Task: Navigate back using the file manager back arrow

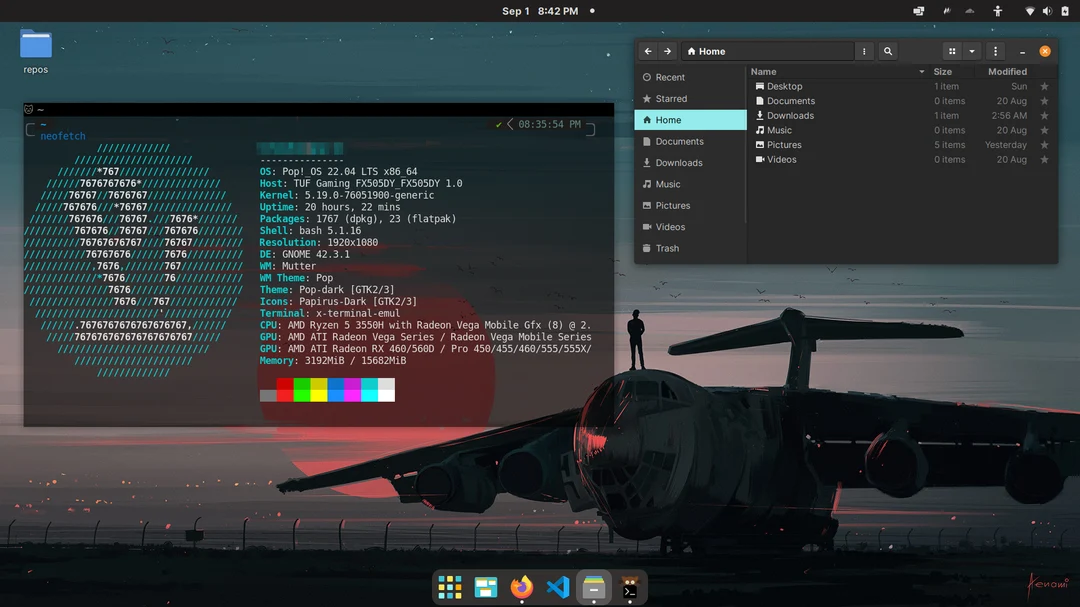Action: [647, 51]
